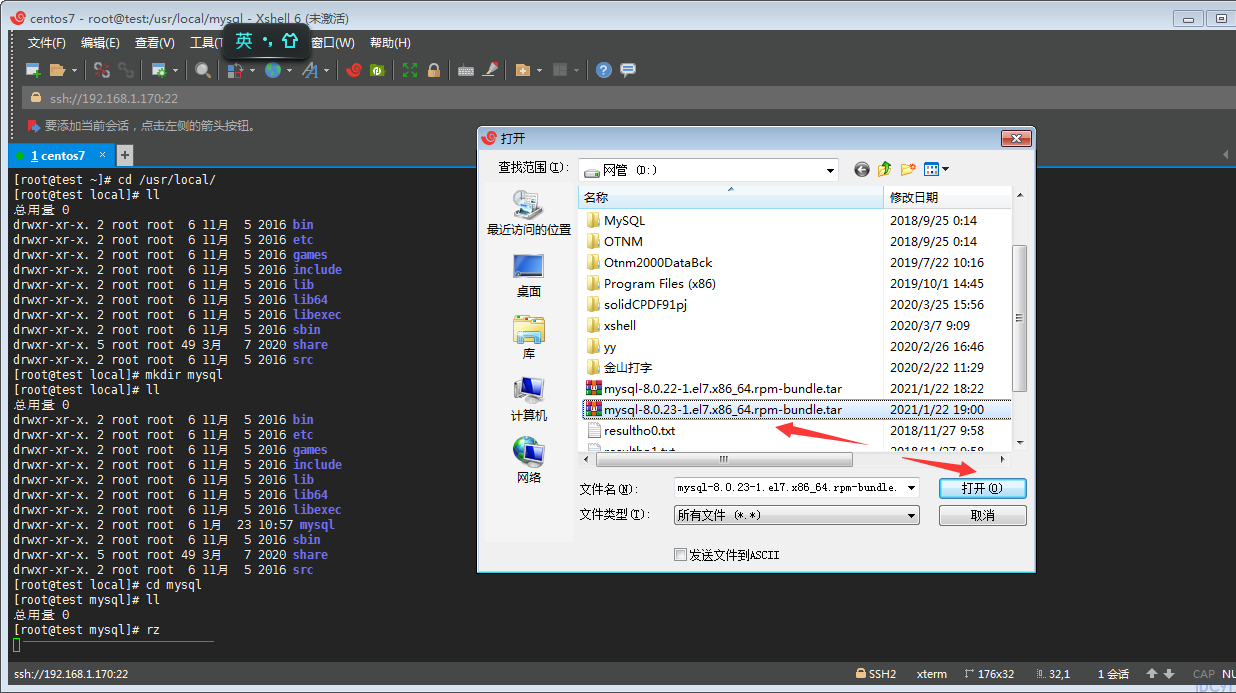Toggle fullscreen mode icon
This screenshot has height=693, width=1236.
point(410,70)
